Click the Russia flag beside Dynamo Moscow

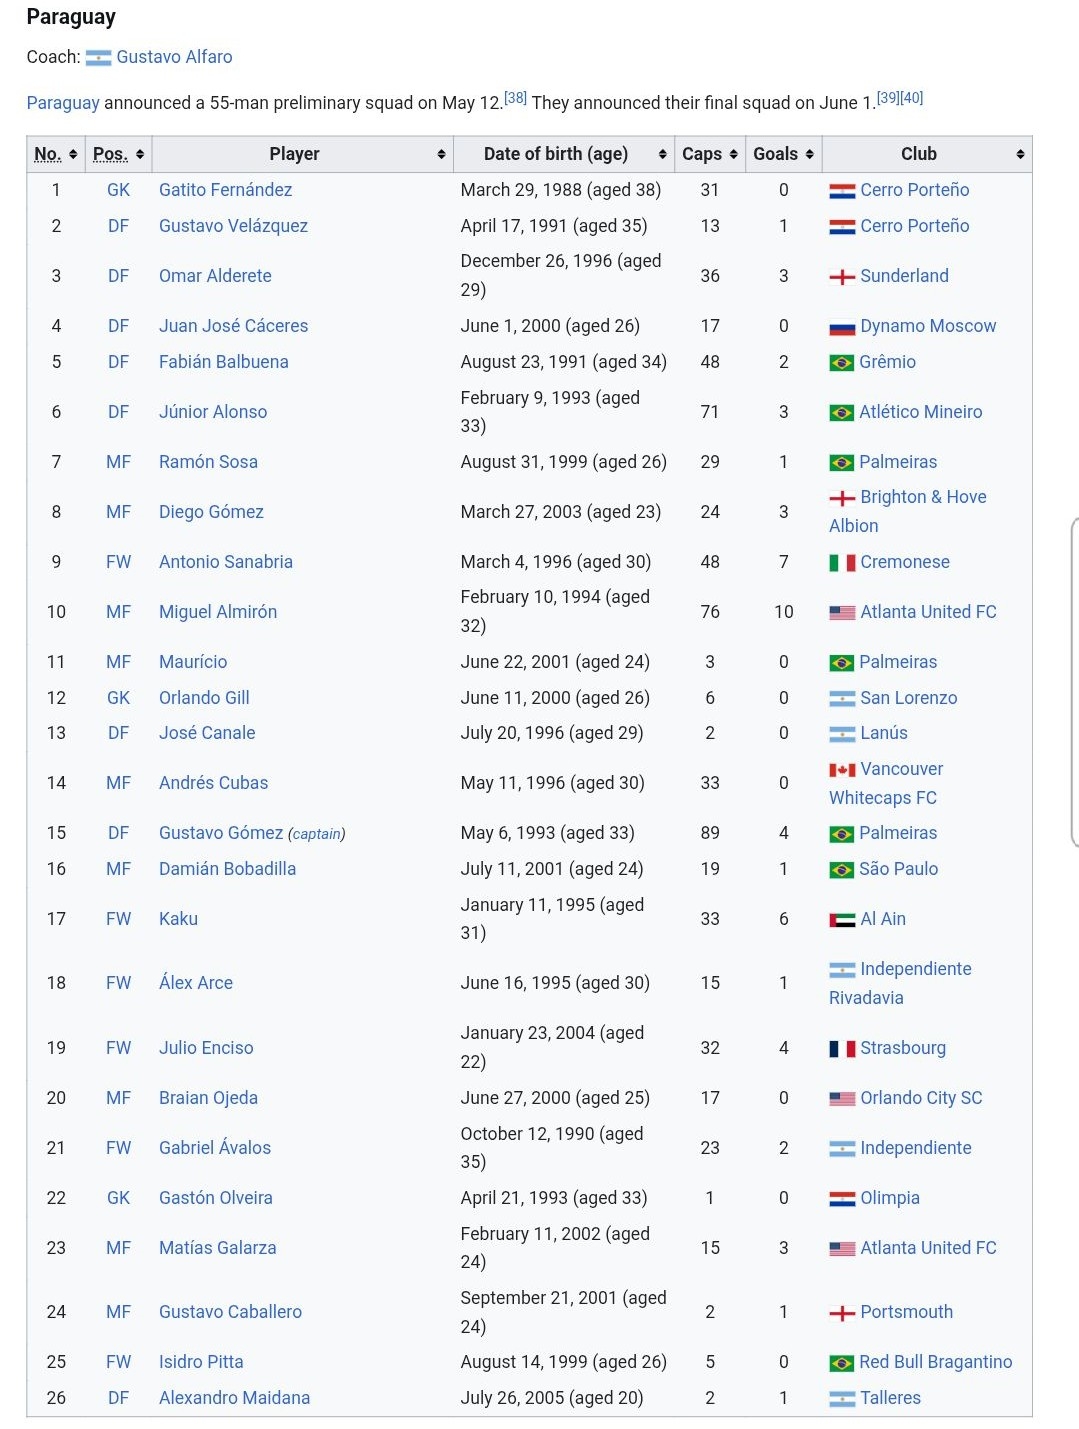coord(842,327)
